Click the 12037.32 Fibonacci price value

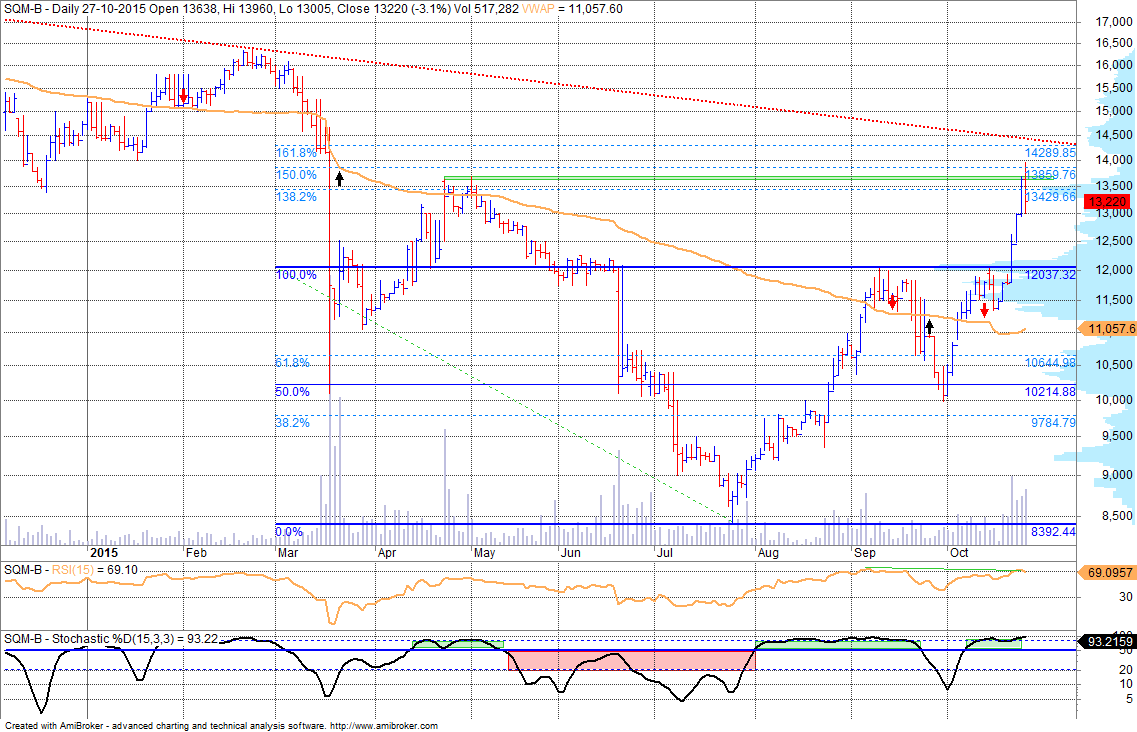[x=1050, y=275]
